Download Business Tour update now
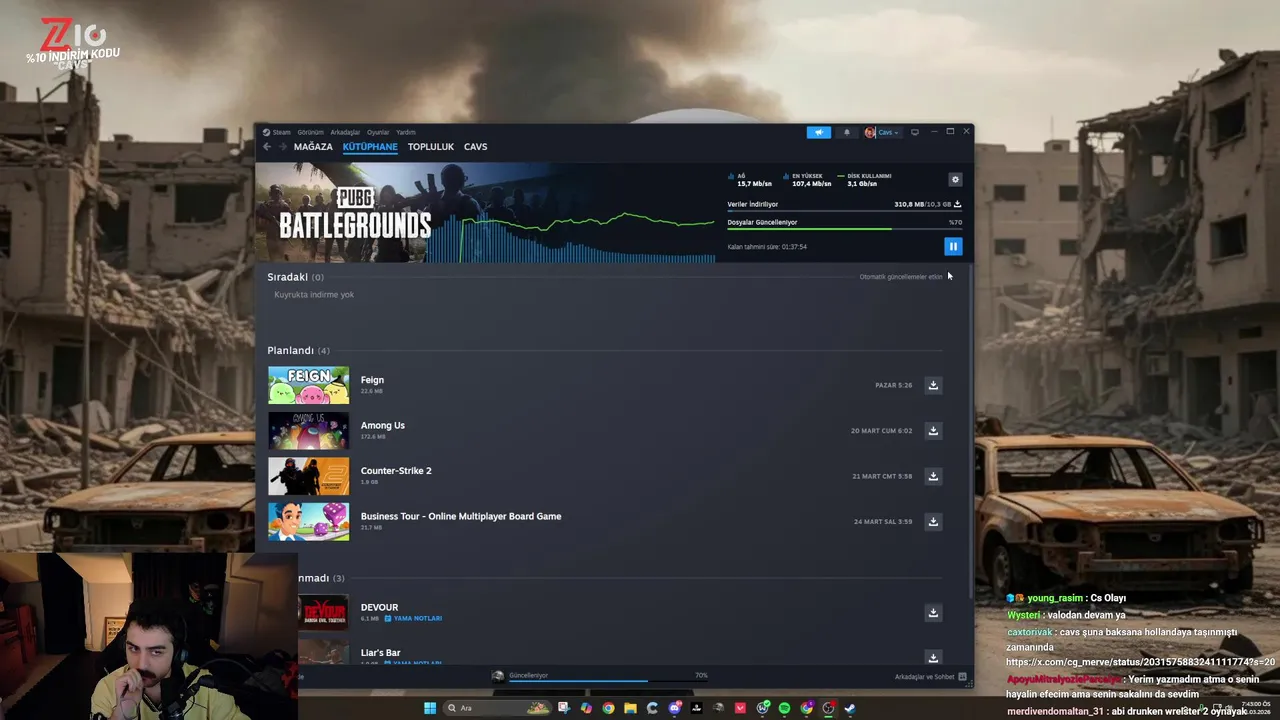1280x720 pixels. click(x=933, y=521)
